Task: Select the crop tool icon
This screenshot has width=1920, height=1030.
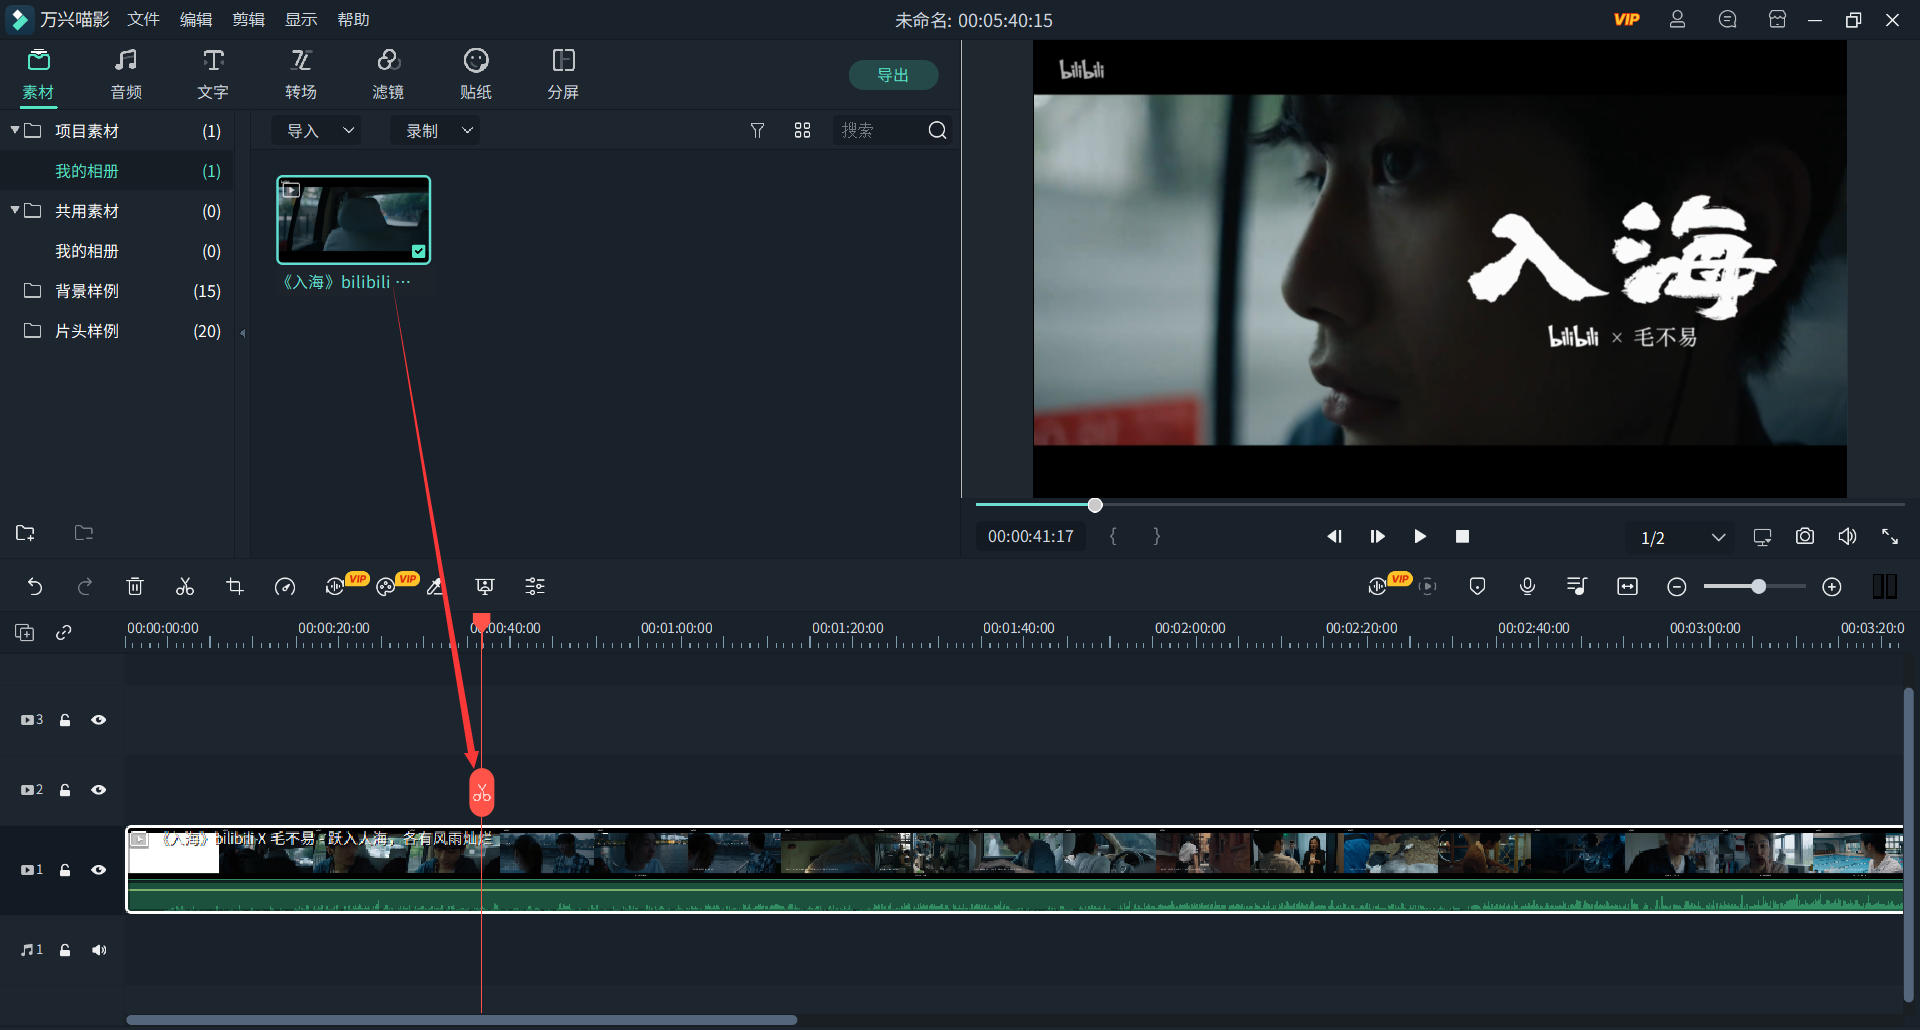Action: [235, 587]
